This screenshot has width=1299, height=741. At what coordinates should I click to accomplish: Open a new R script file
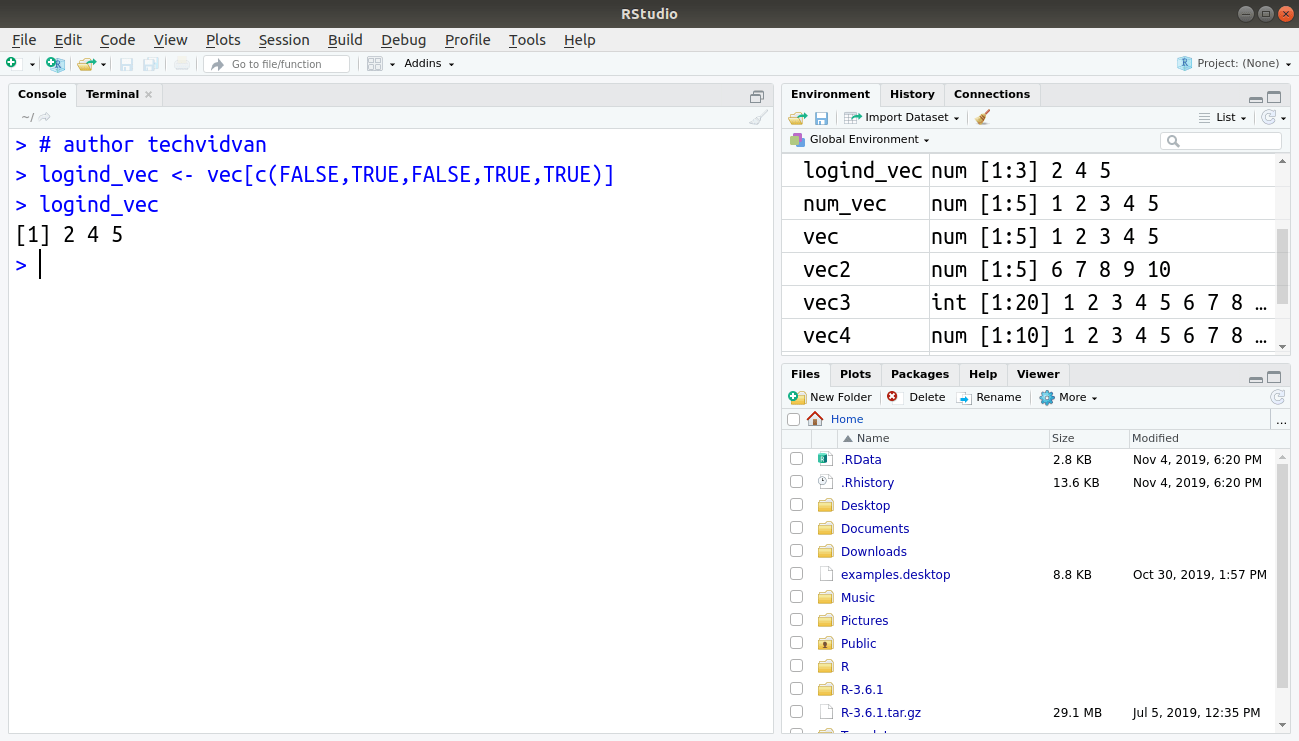(10, 62)
